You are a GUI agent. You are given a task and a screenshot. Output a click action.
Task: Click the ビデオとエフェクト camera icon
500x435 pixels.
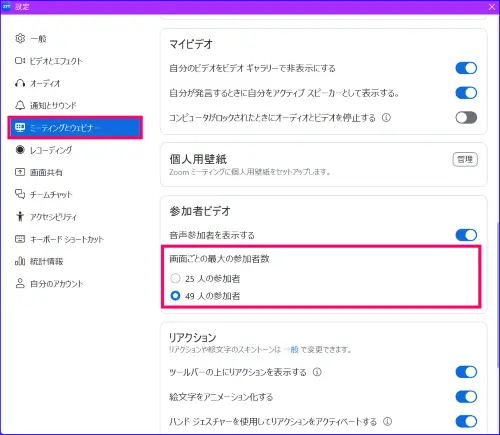pos(20,61)
